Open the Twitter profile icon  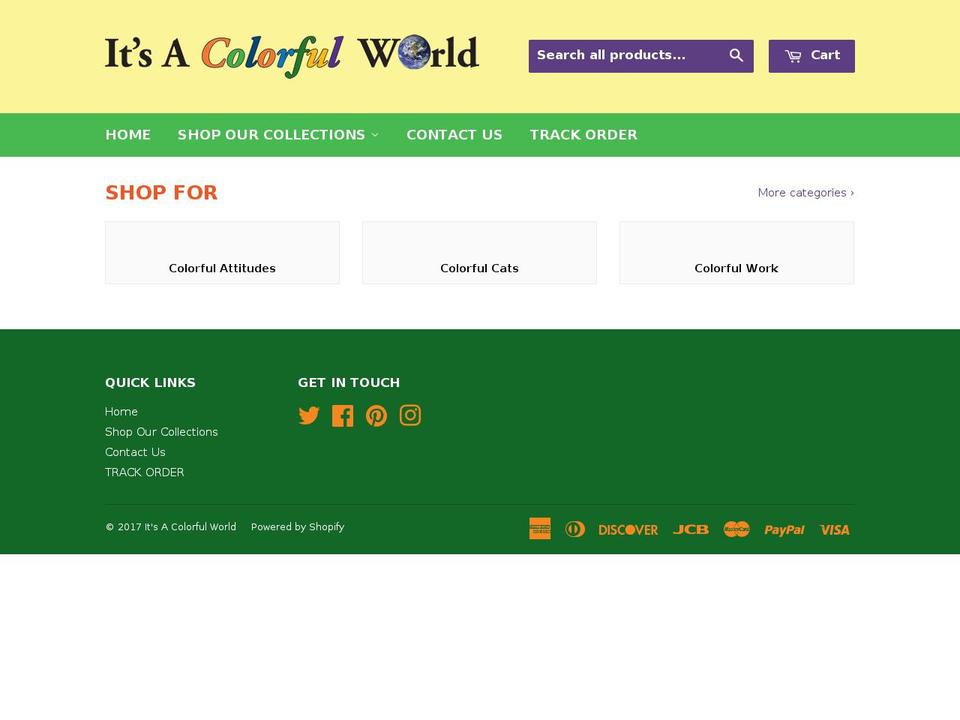click(x=309, y=416)
